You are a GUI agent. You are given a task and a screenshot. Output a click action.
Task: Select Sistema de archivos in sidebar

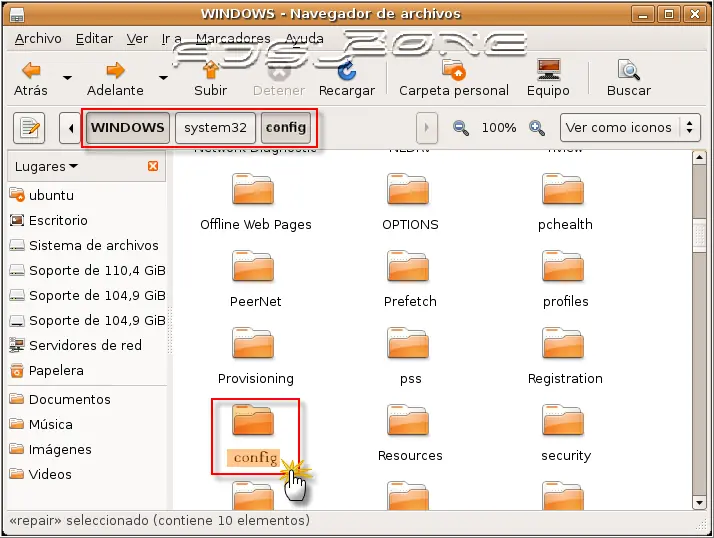(x=87, y=246)
